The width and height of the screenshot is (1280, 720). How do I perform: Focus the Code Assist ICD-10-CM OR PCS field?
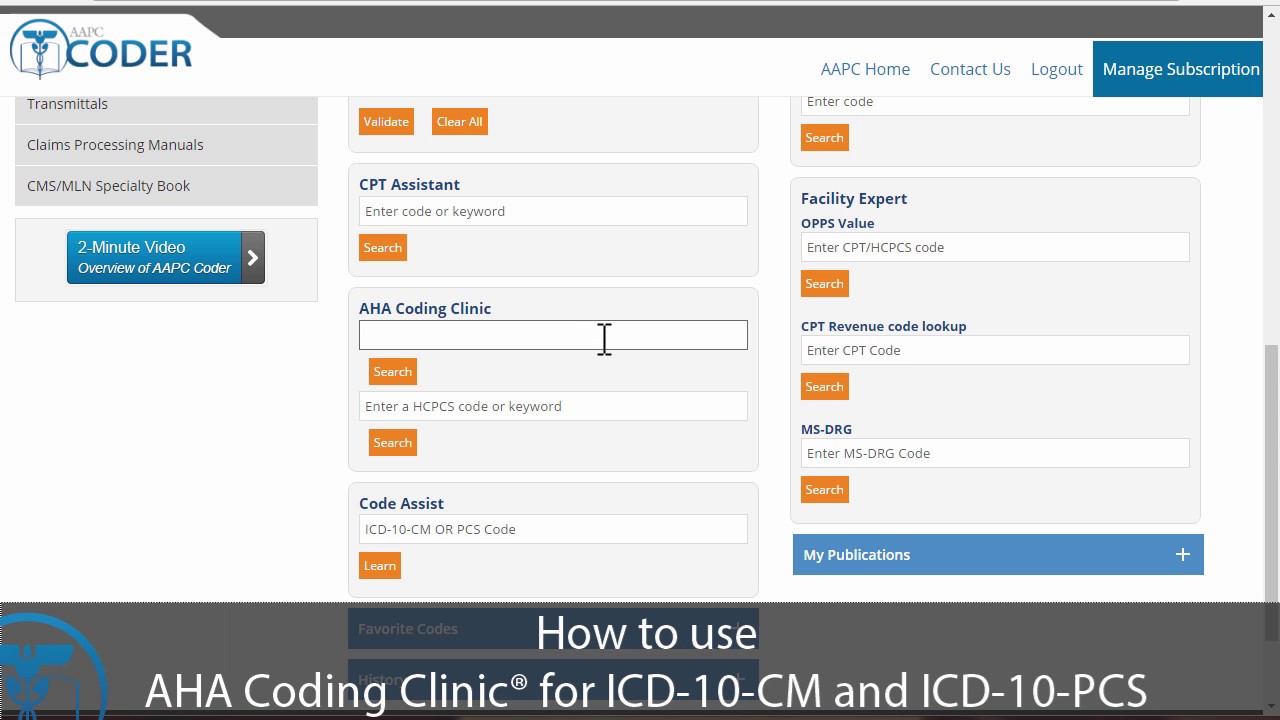point(553,529)
